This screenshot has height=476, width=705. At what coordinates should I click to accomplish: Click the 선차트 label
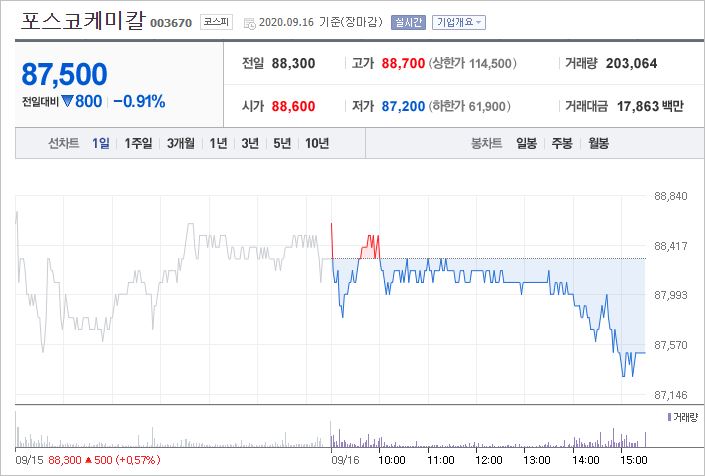(x=63, y=143)
